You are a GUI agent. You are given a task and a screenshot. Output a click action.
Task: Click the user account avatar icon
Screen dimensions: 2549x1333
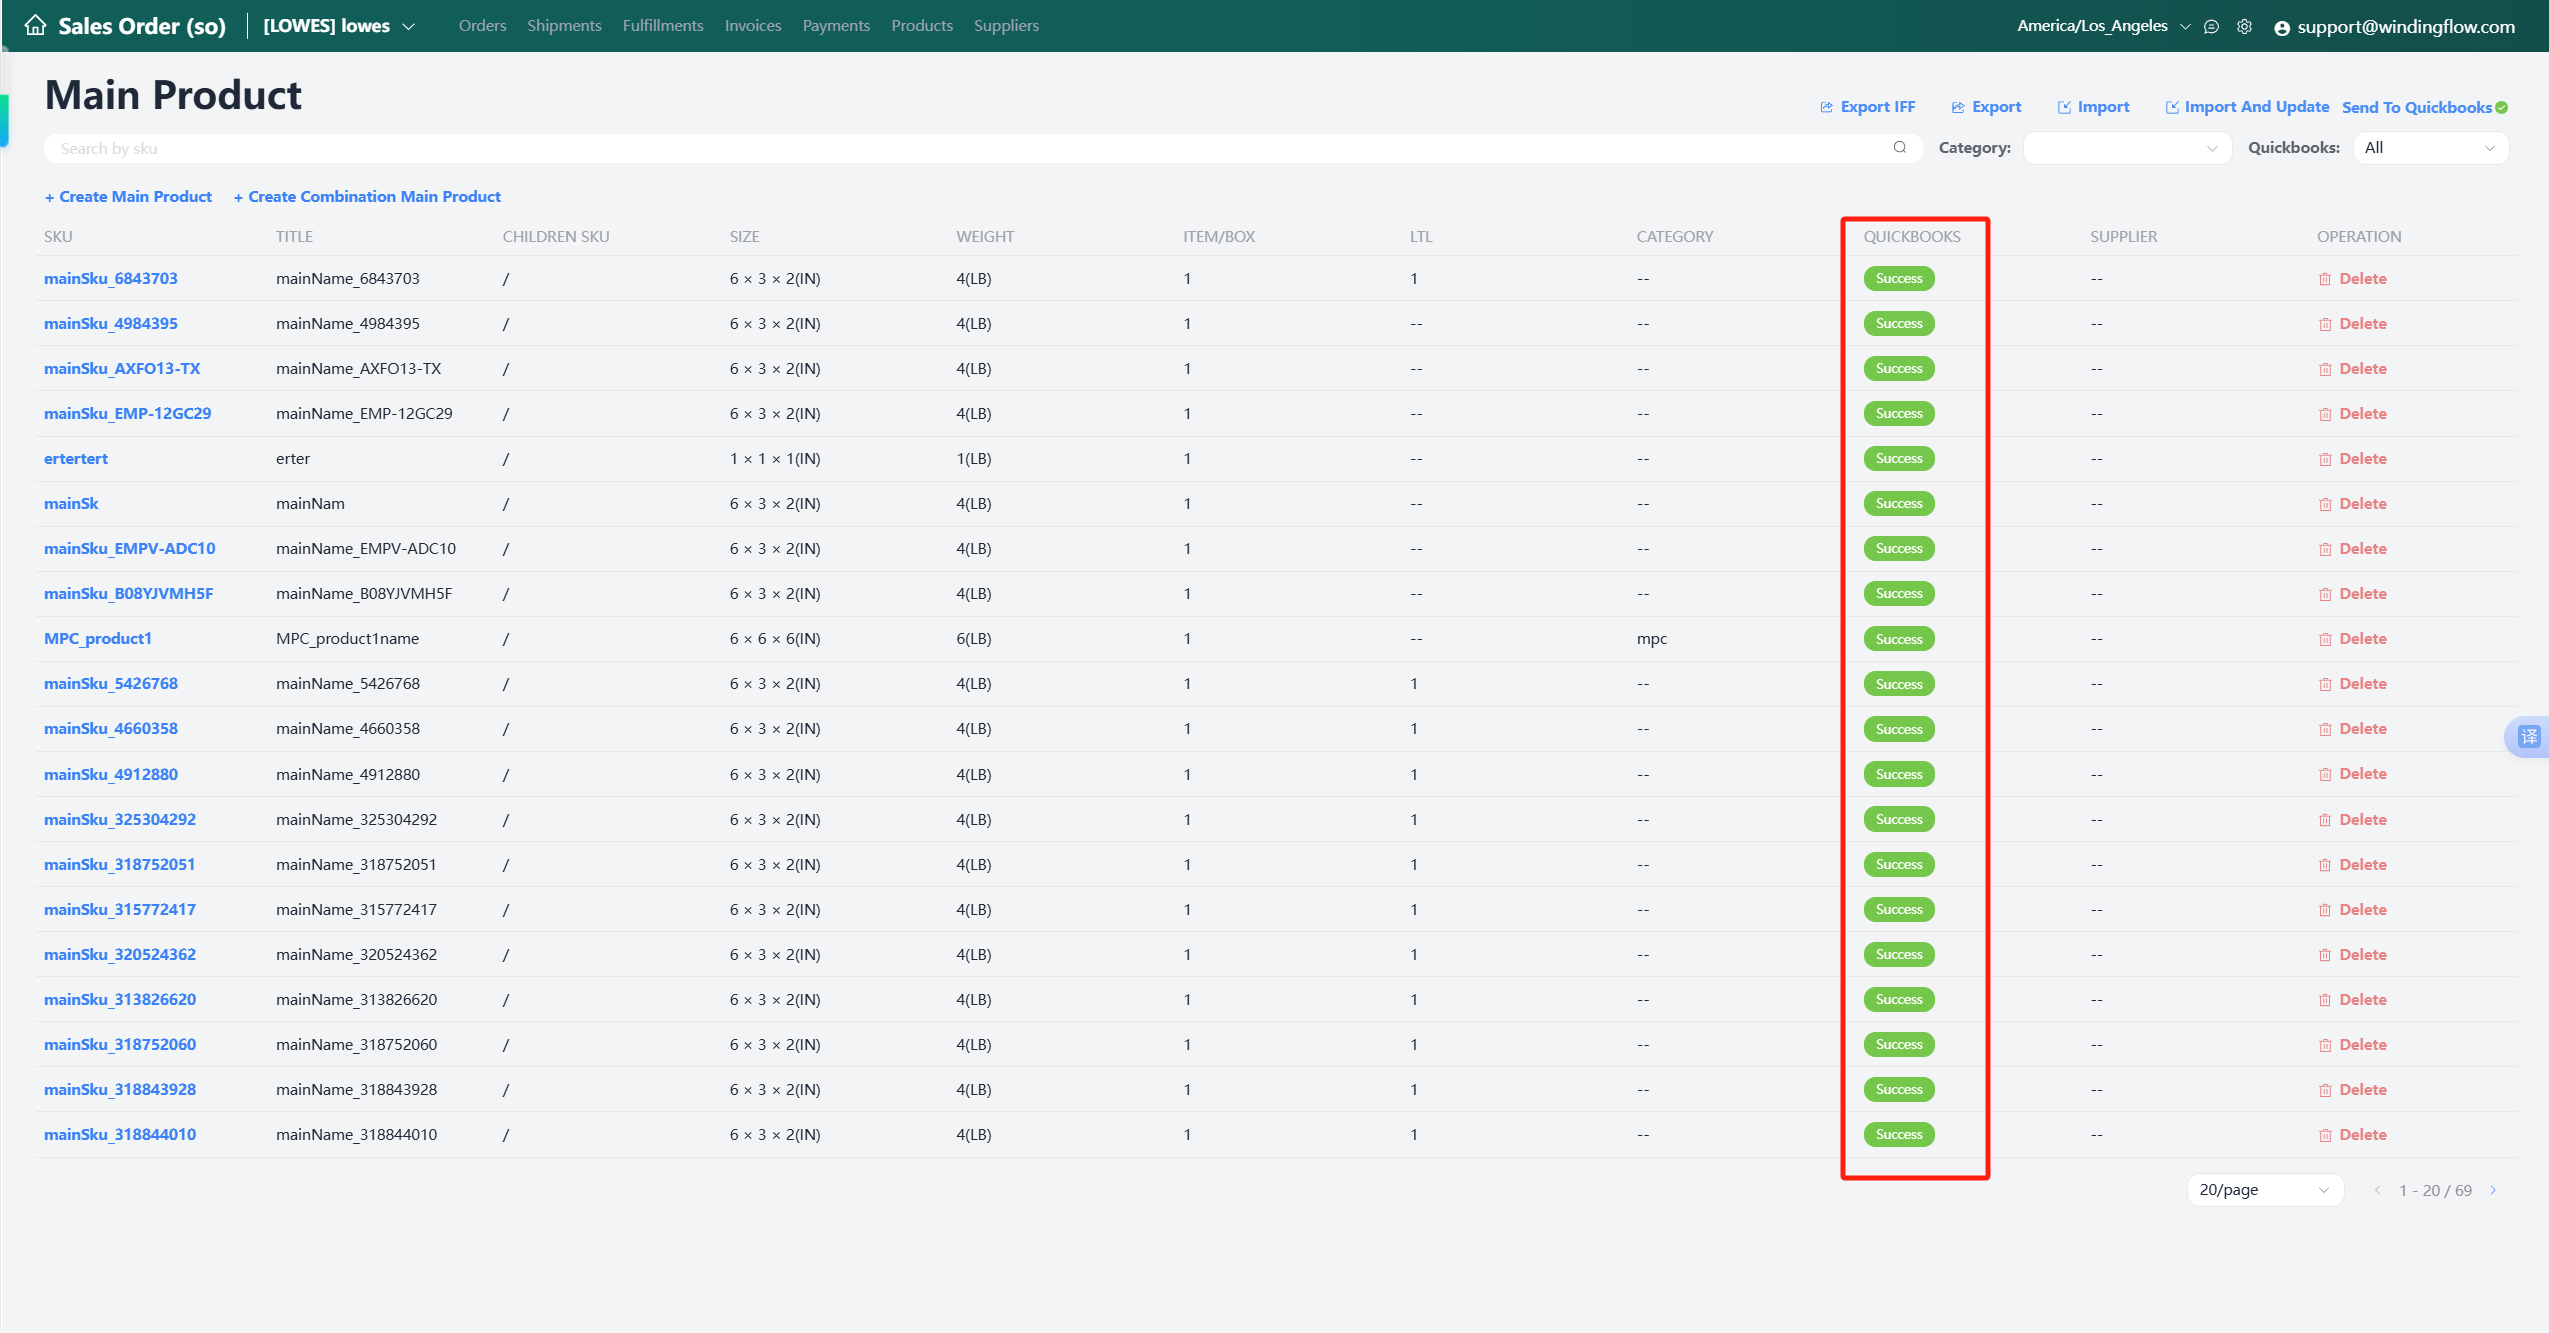tap(2282, 28)
